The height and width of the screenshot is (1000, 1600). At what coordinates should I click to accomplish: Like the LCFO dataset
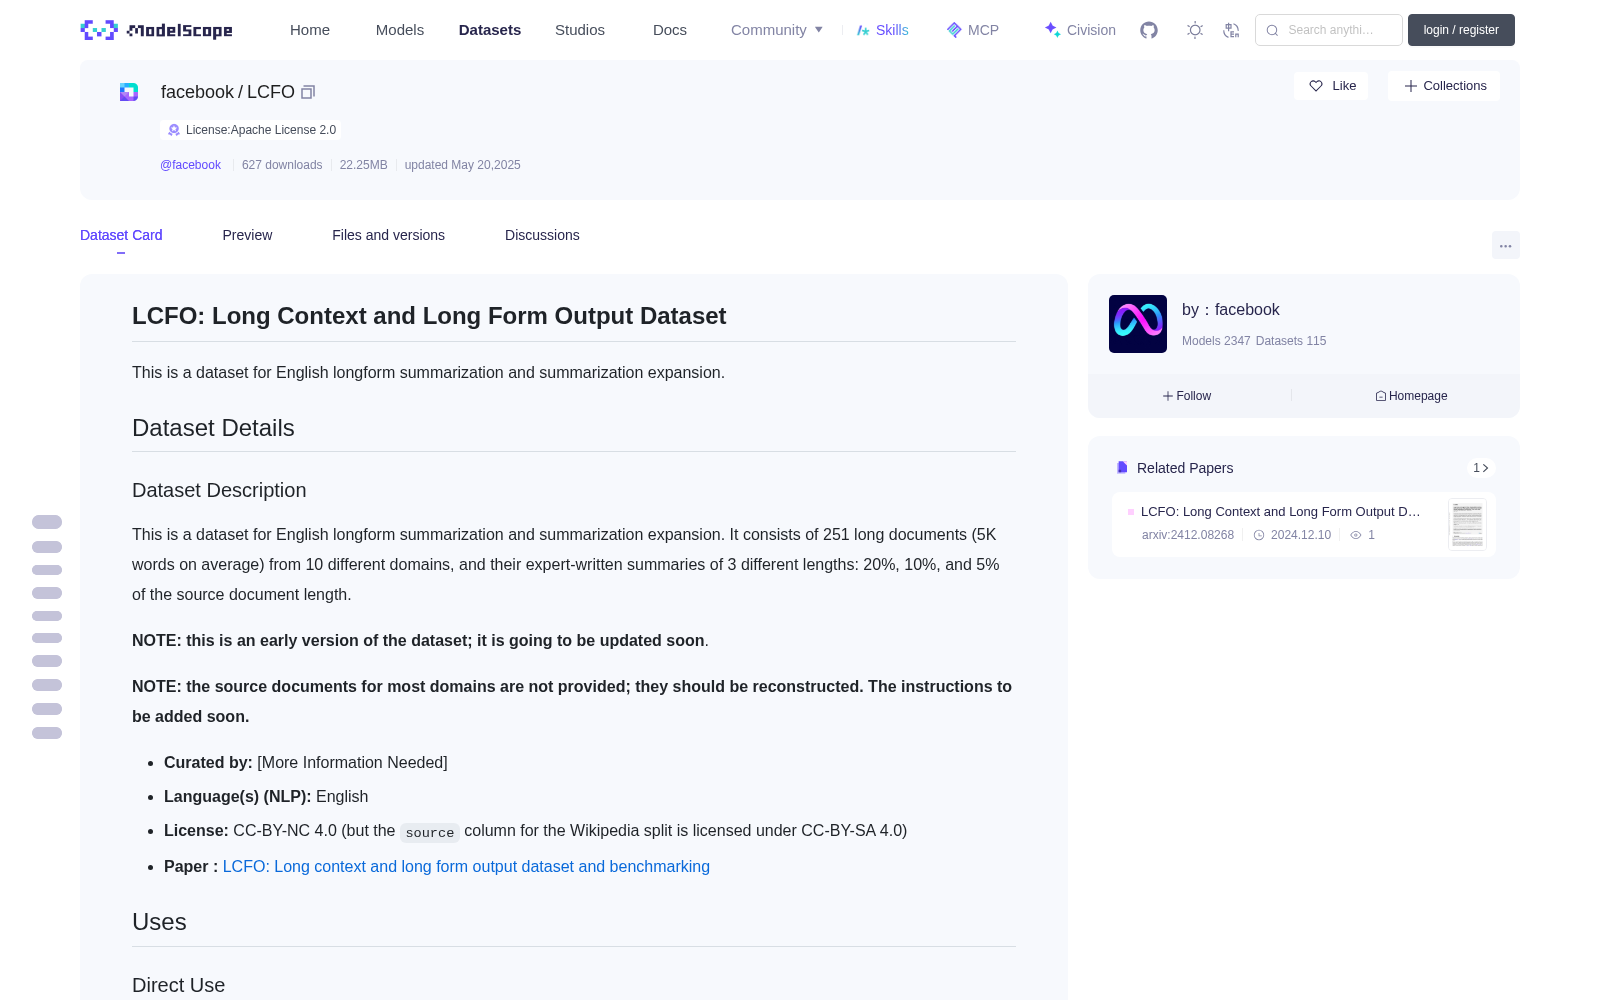1331,86
